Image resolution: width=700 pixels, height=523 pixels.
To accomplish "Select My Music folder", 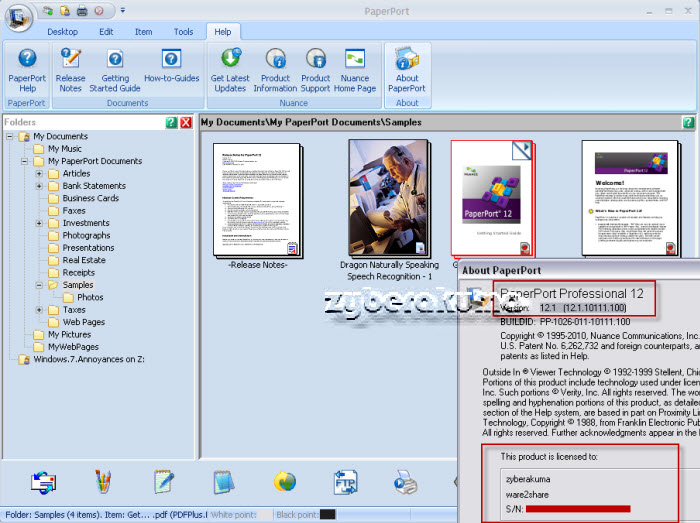I will tap(65, 149).
